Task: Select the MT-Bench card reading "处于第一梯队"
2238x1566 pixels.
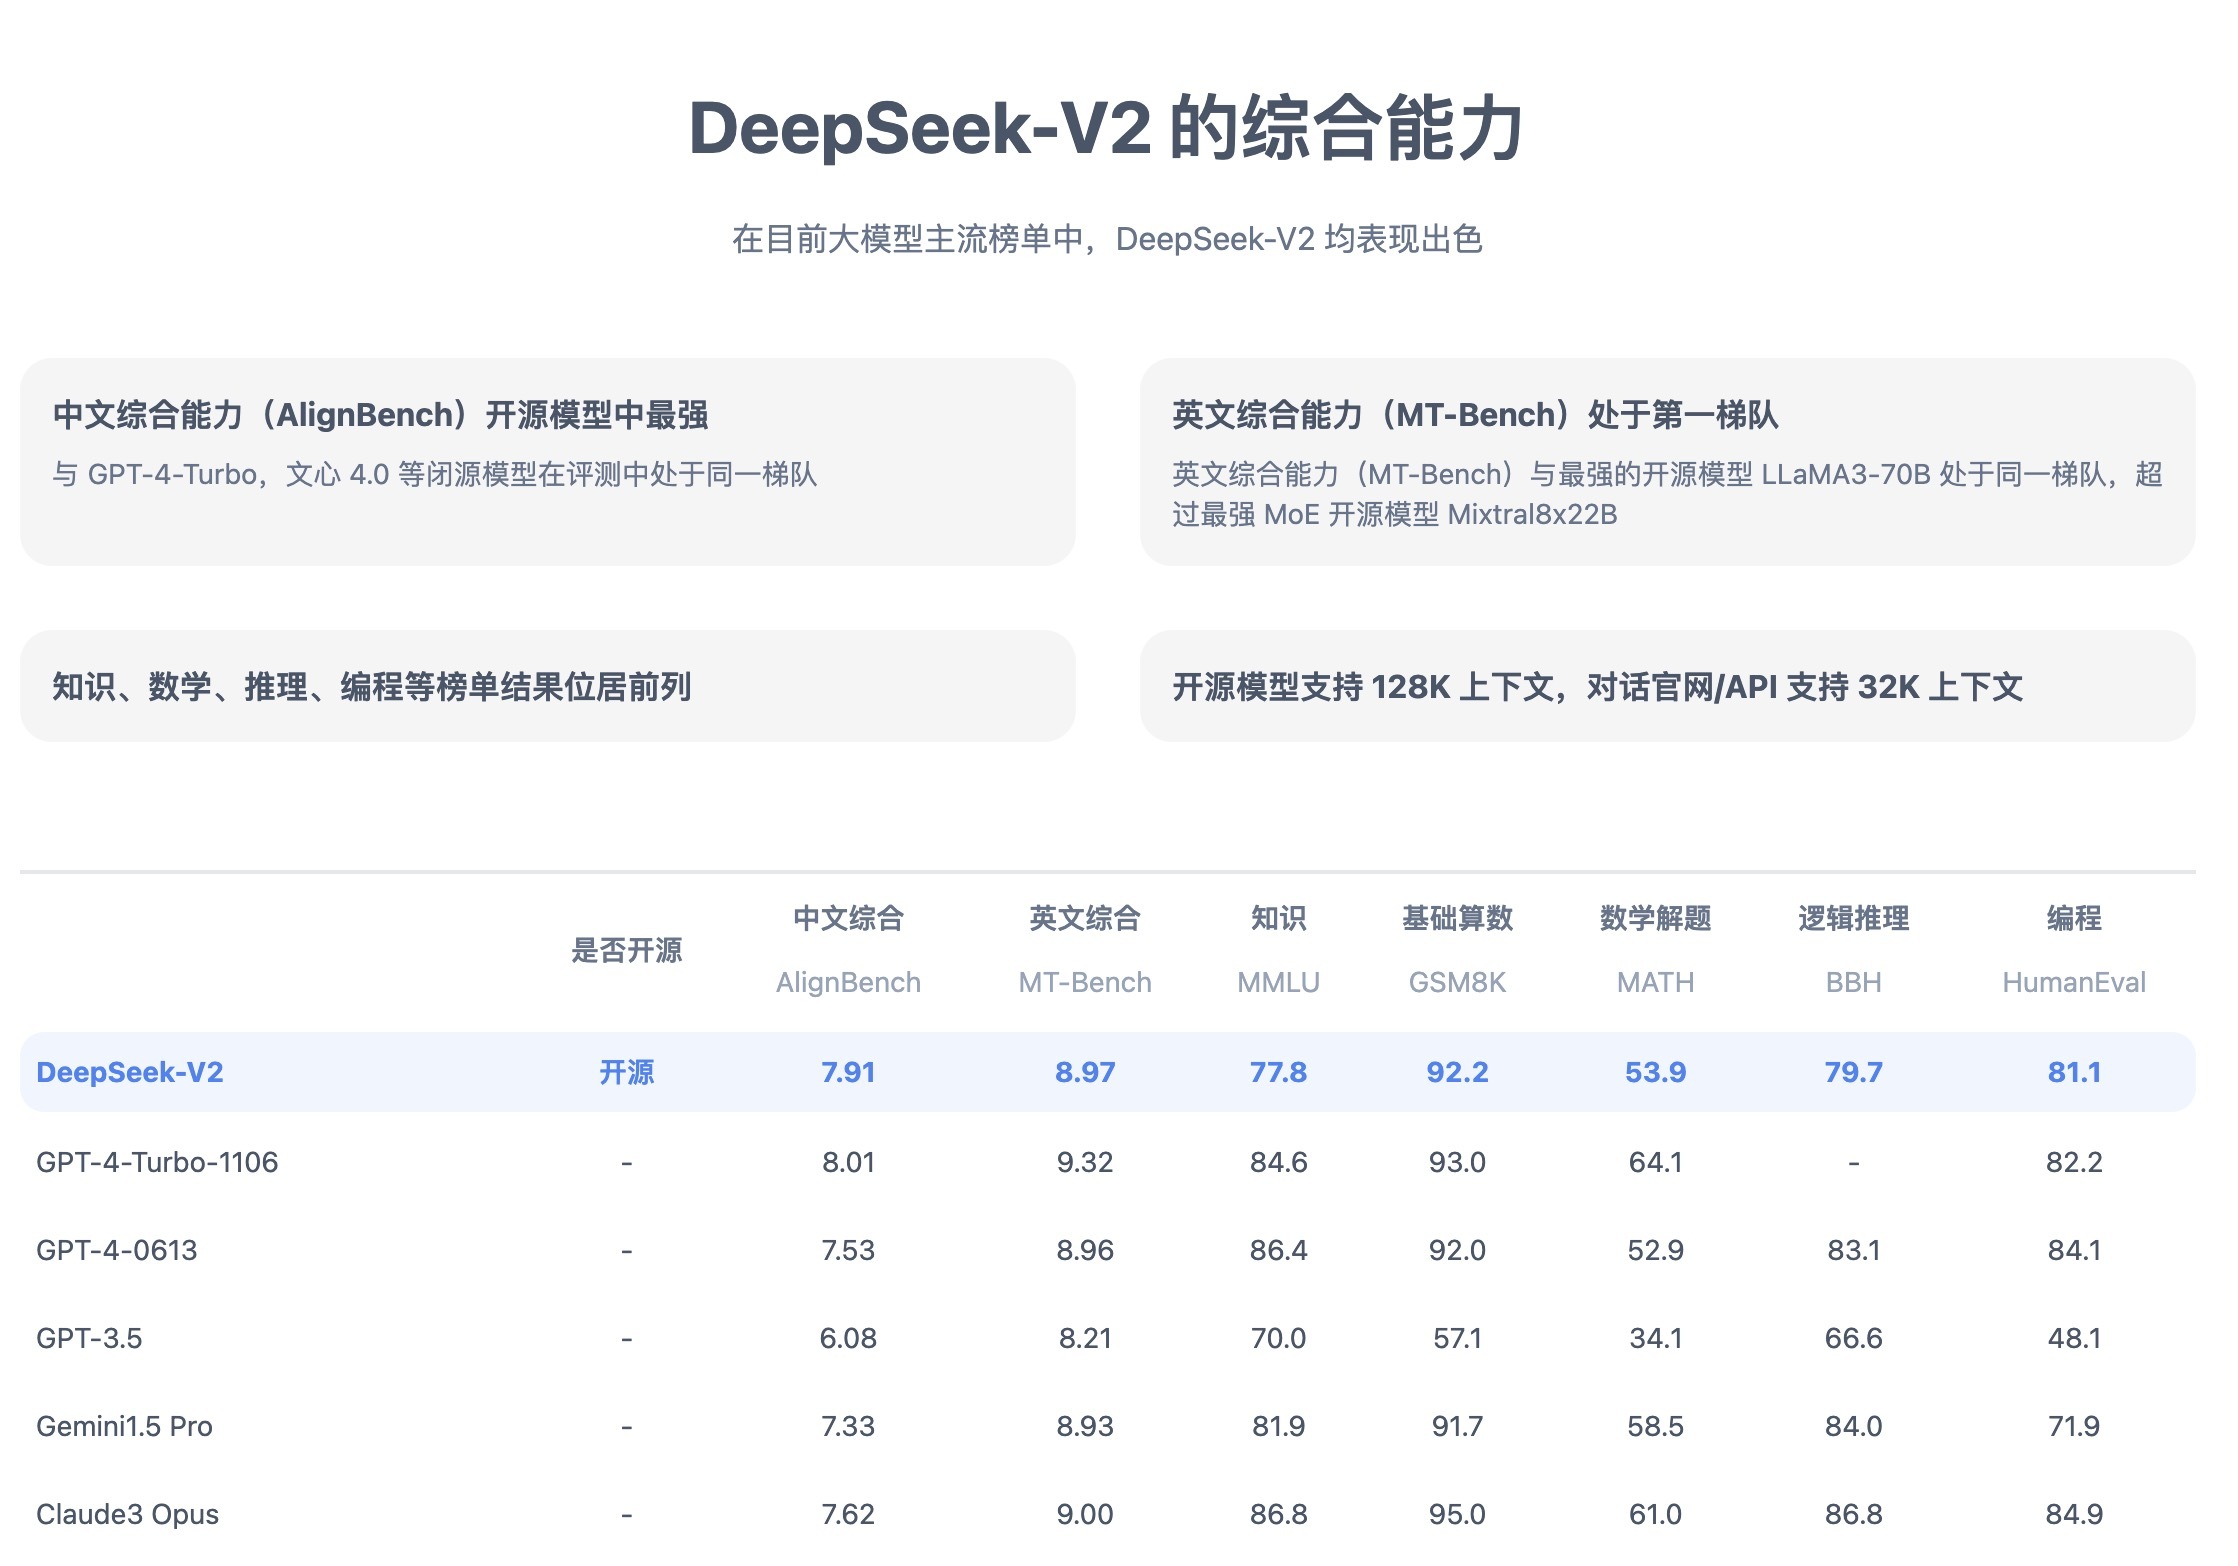Action: (1667, 461)
